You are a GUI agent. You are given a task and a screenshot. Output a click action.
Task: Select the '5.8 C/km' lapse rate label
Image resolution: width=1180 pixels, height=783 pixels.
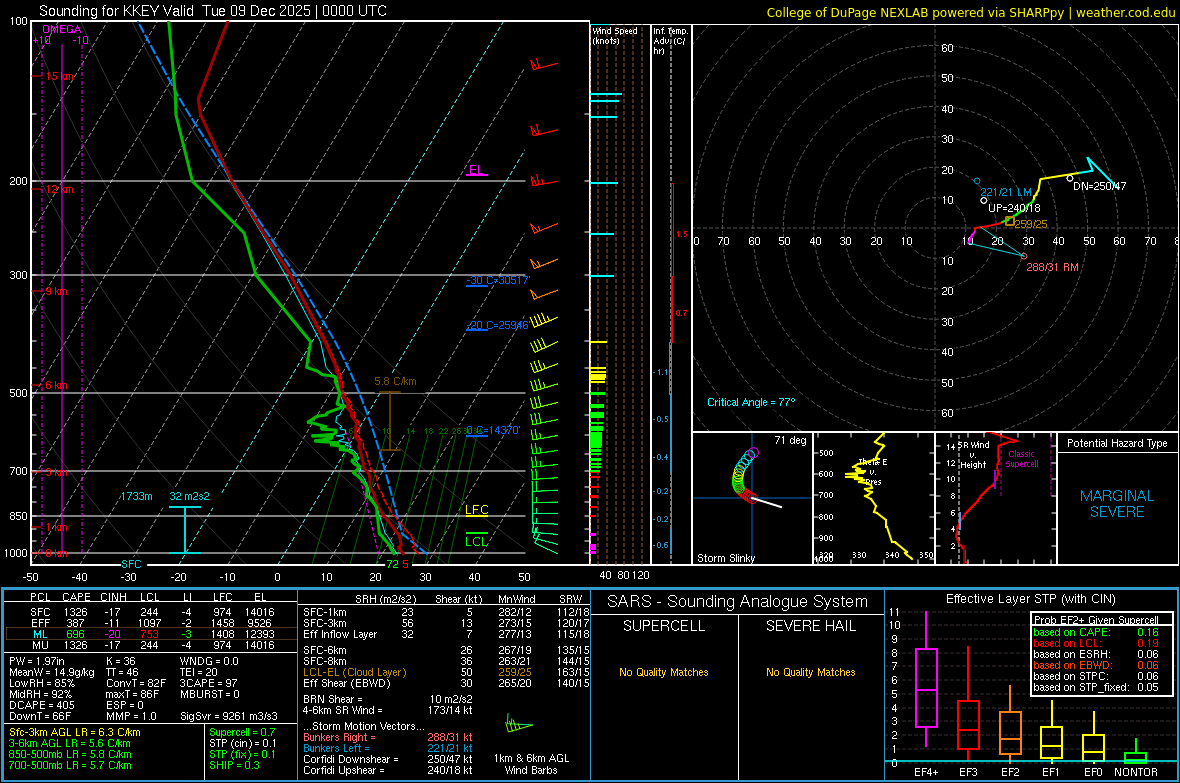pos(395,381)
